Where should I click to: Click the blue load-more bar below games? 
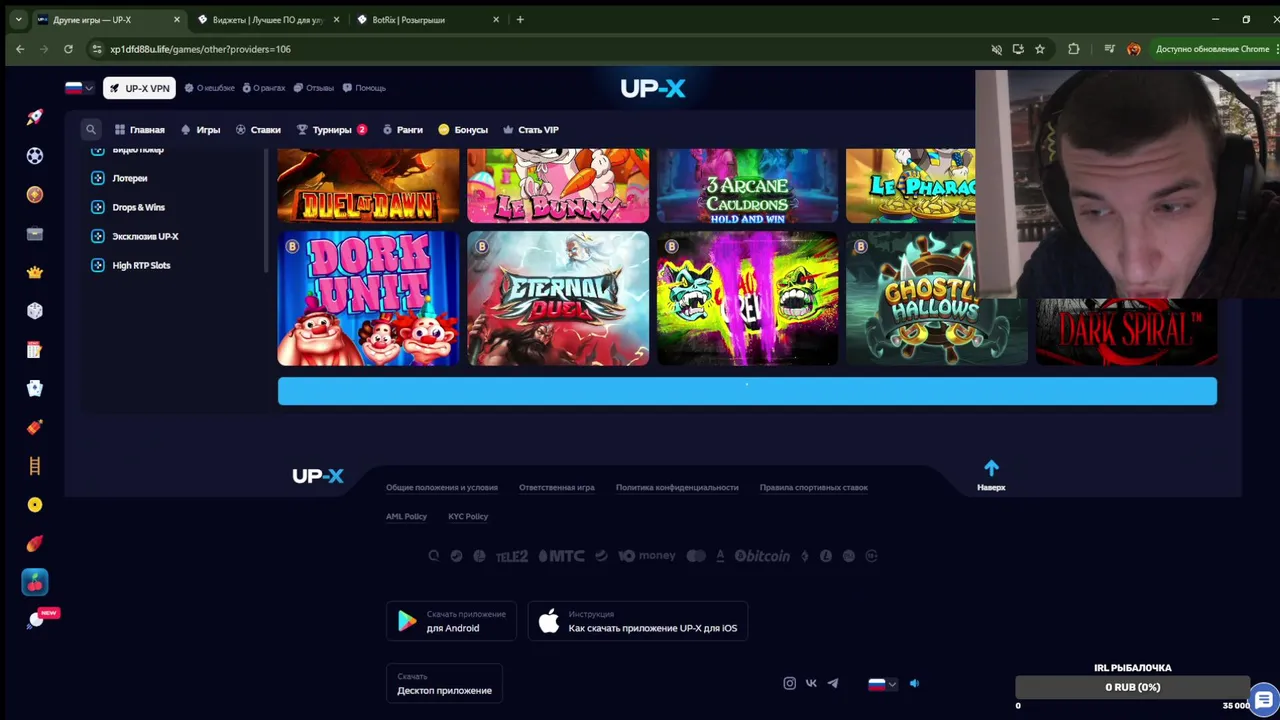(x=747, y=391)
